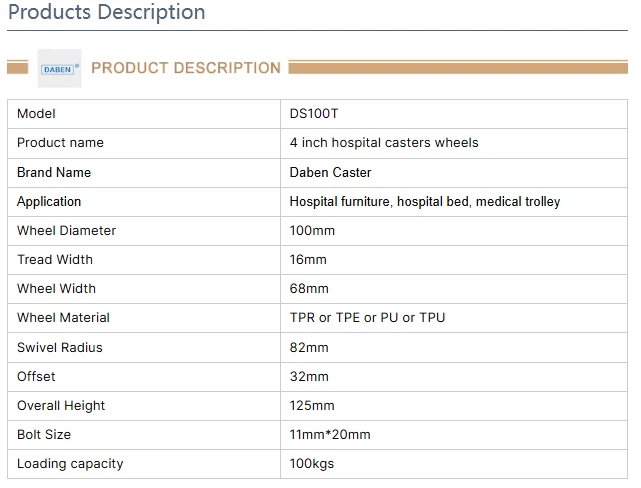Click the Wheel Diameter 100mm value
The image size is (641, 488).
click(312, 230)
